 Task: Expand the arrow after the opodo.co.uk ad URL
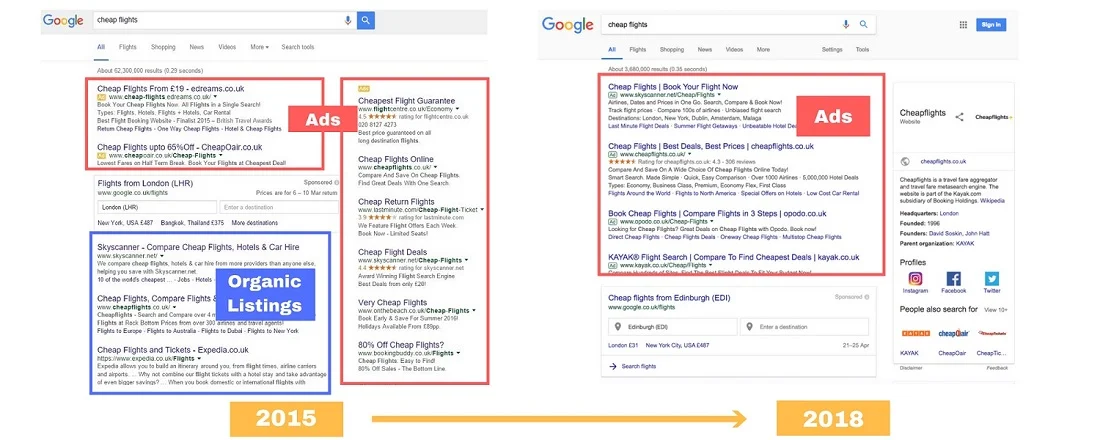[x=710, y=222]
